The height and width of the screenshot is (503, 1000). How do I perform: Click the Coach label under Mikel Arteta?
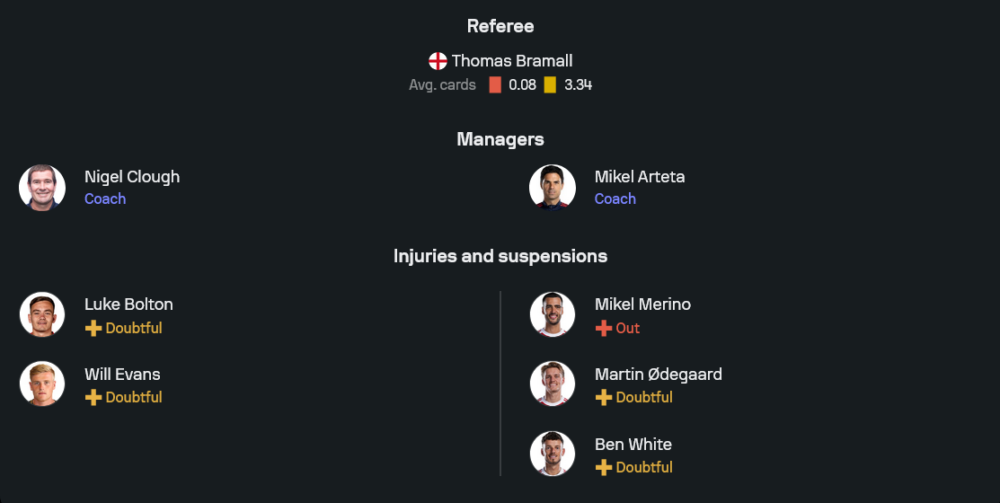coord(615,199)
